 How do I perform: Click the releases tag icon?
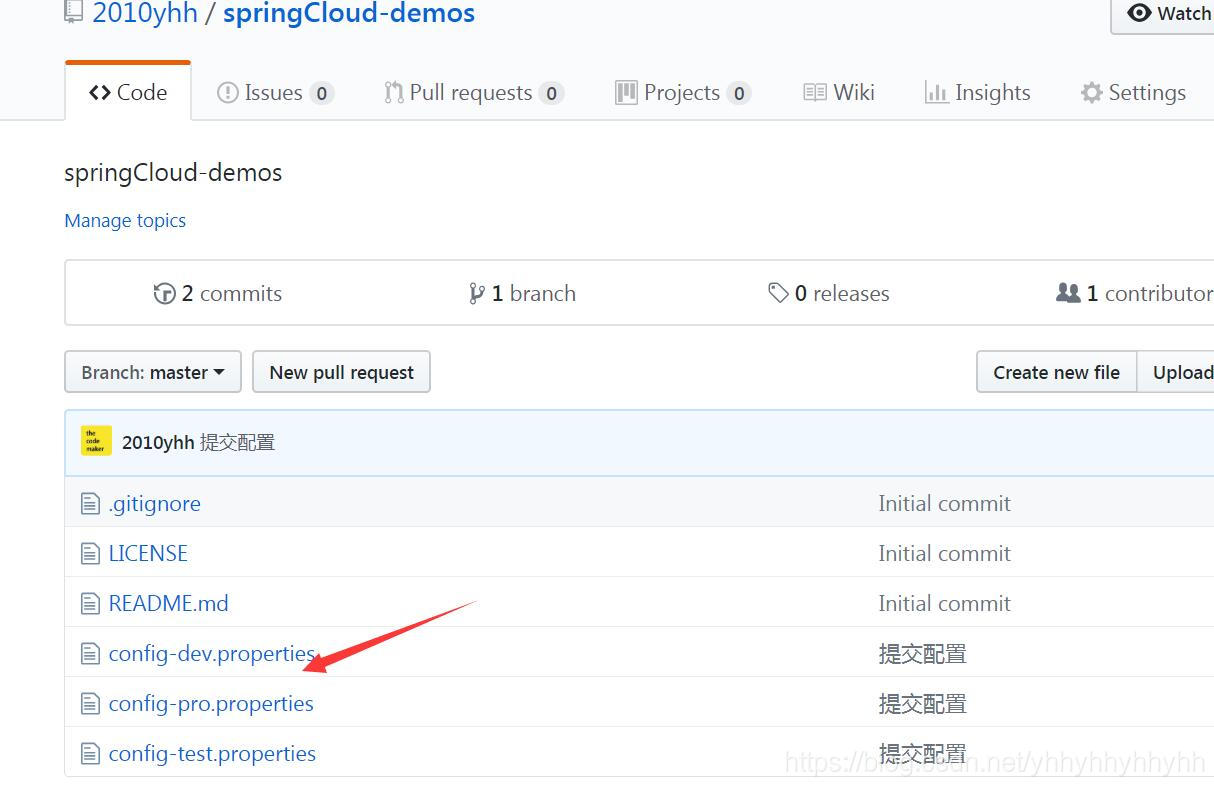(778, 293)
